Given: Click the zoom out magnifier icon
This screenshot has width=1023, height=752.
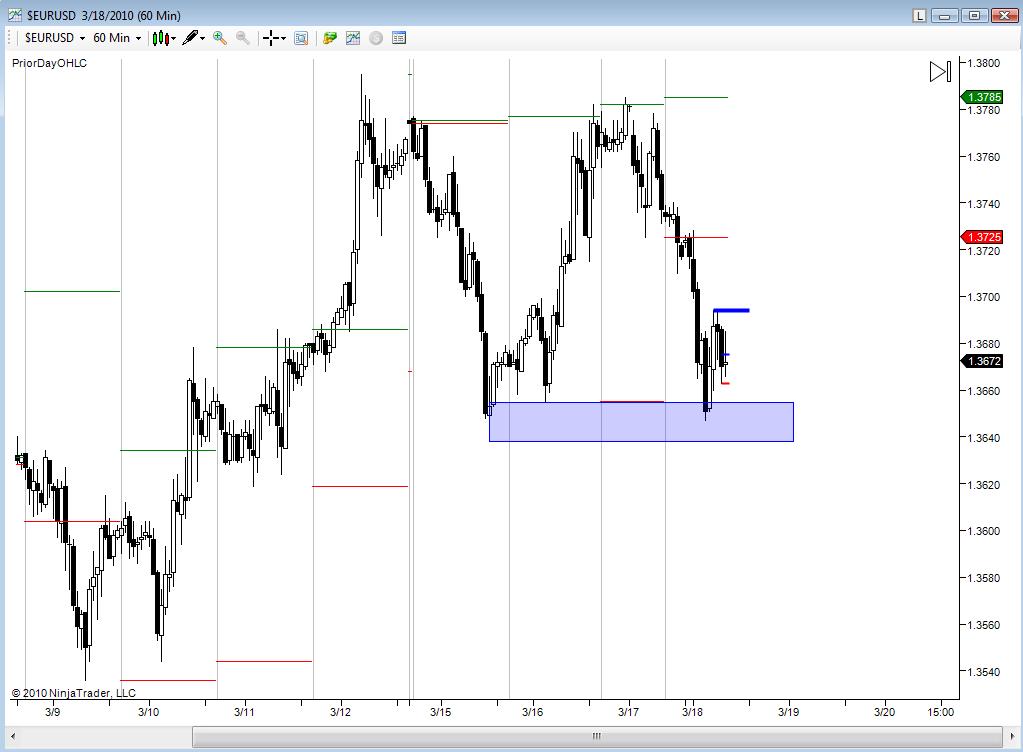Looking at the screenshot, I should (242, 38).
